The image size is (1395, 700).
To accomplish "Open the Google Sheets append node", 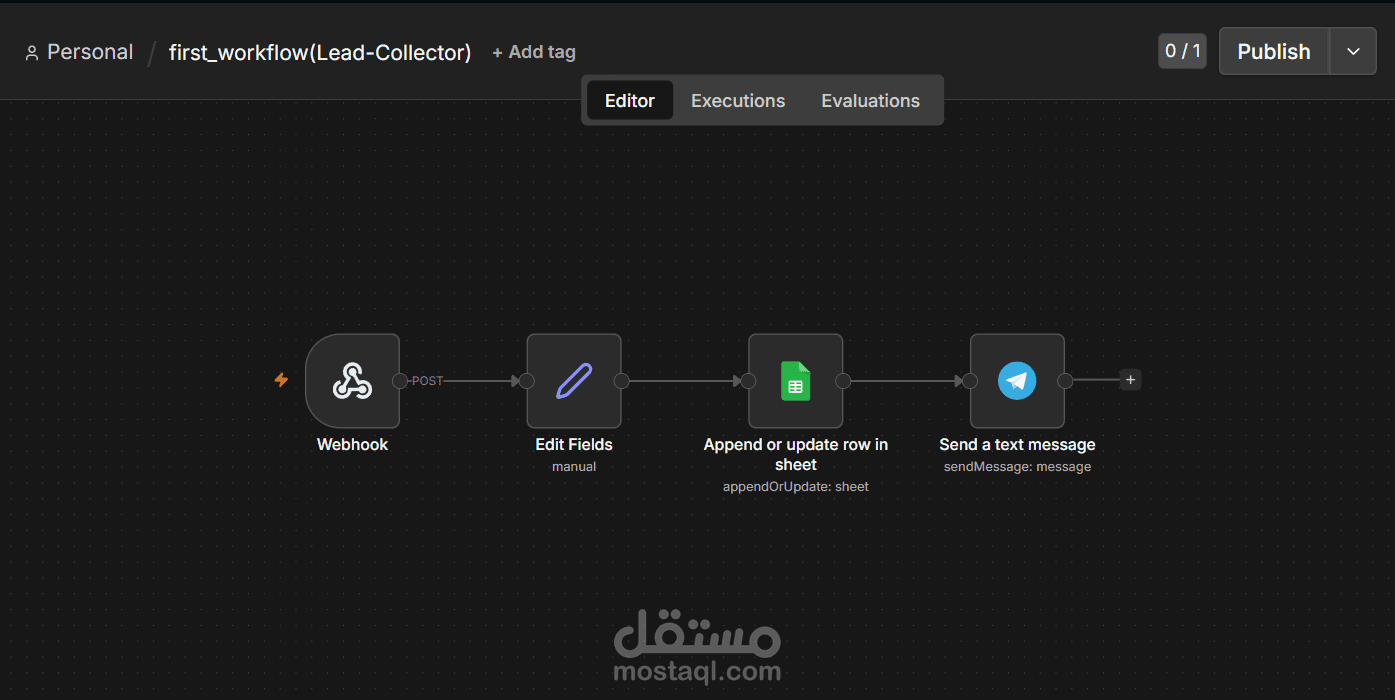I will click(x=795, y=380).
